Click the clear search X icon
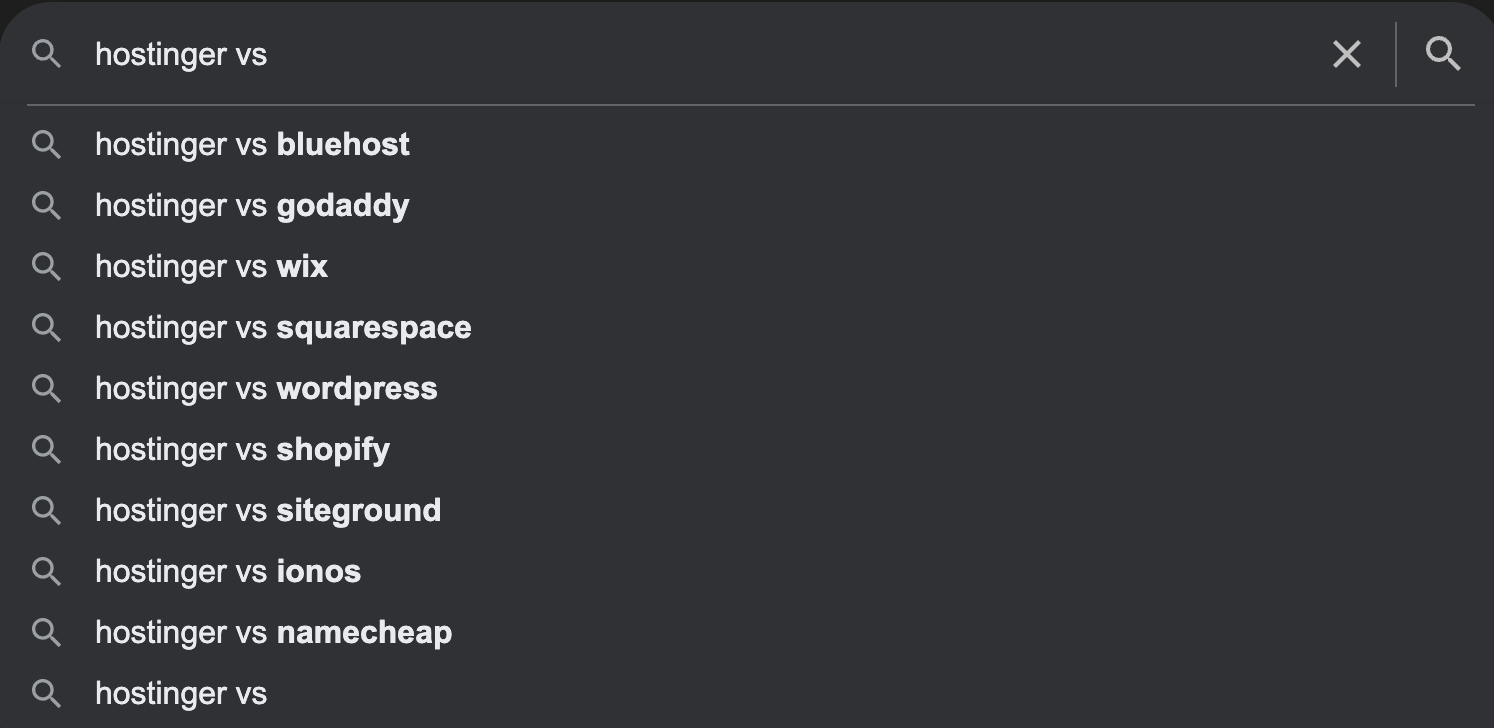 point(1347,54)
